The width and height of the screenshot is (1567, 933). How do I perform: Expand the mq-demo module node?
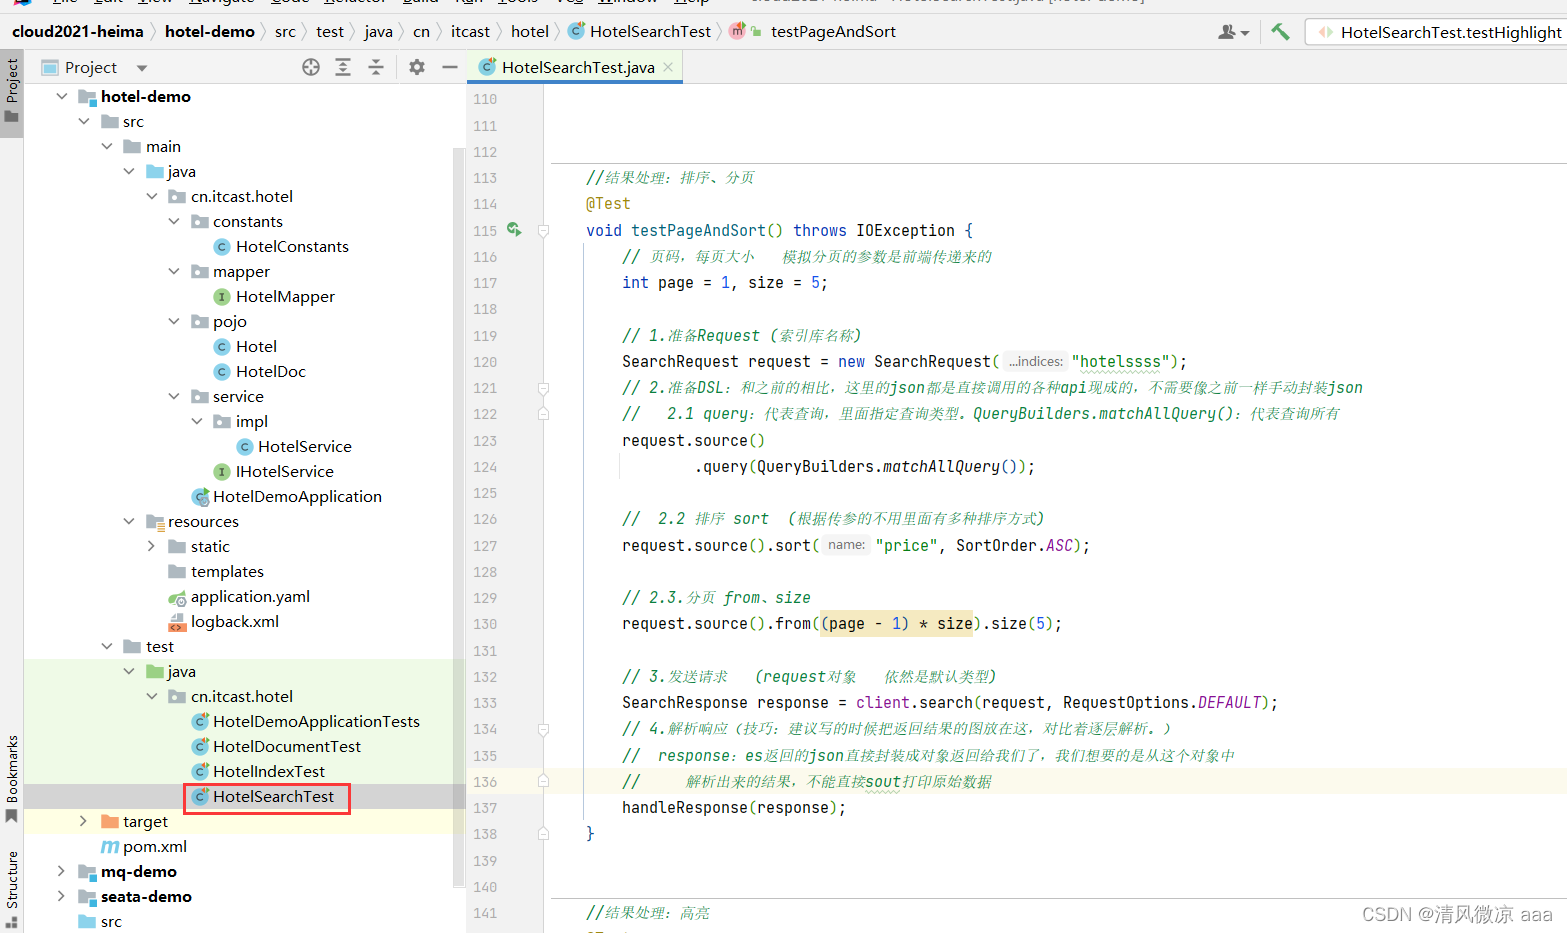tap(62, 871)
